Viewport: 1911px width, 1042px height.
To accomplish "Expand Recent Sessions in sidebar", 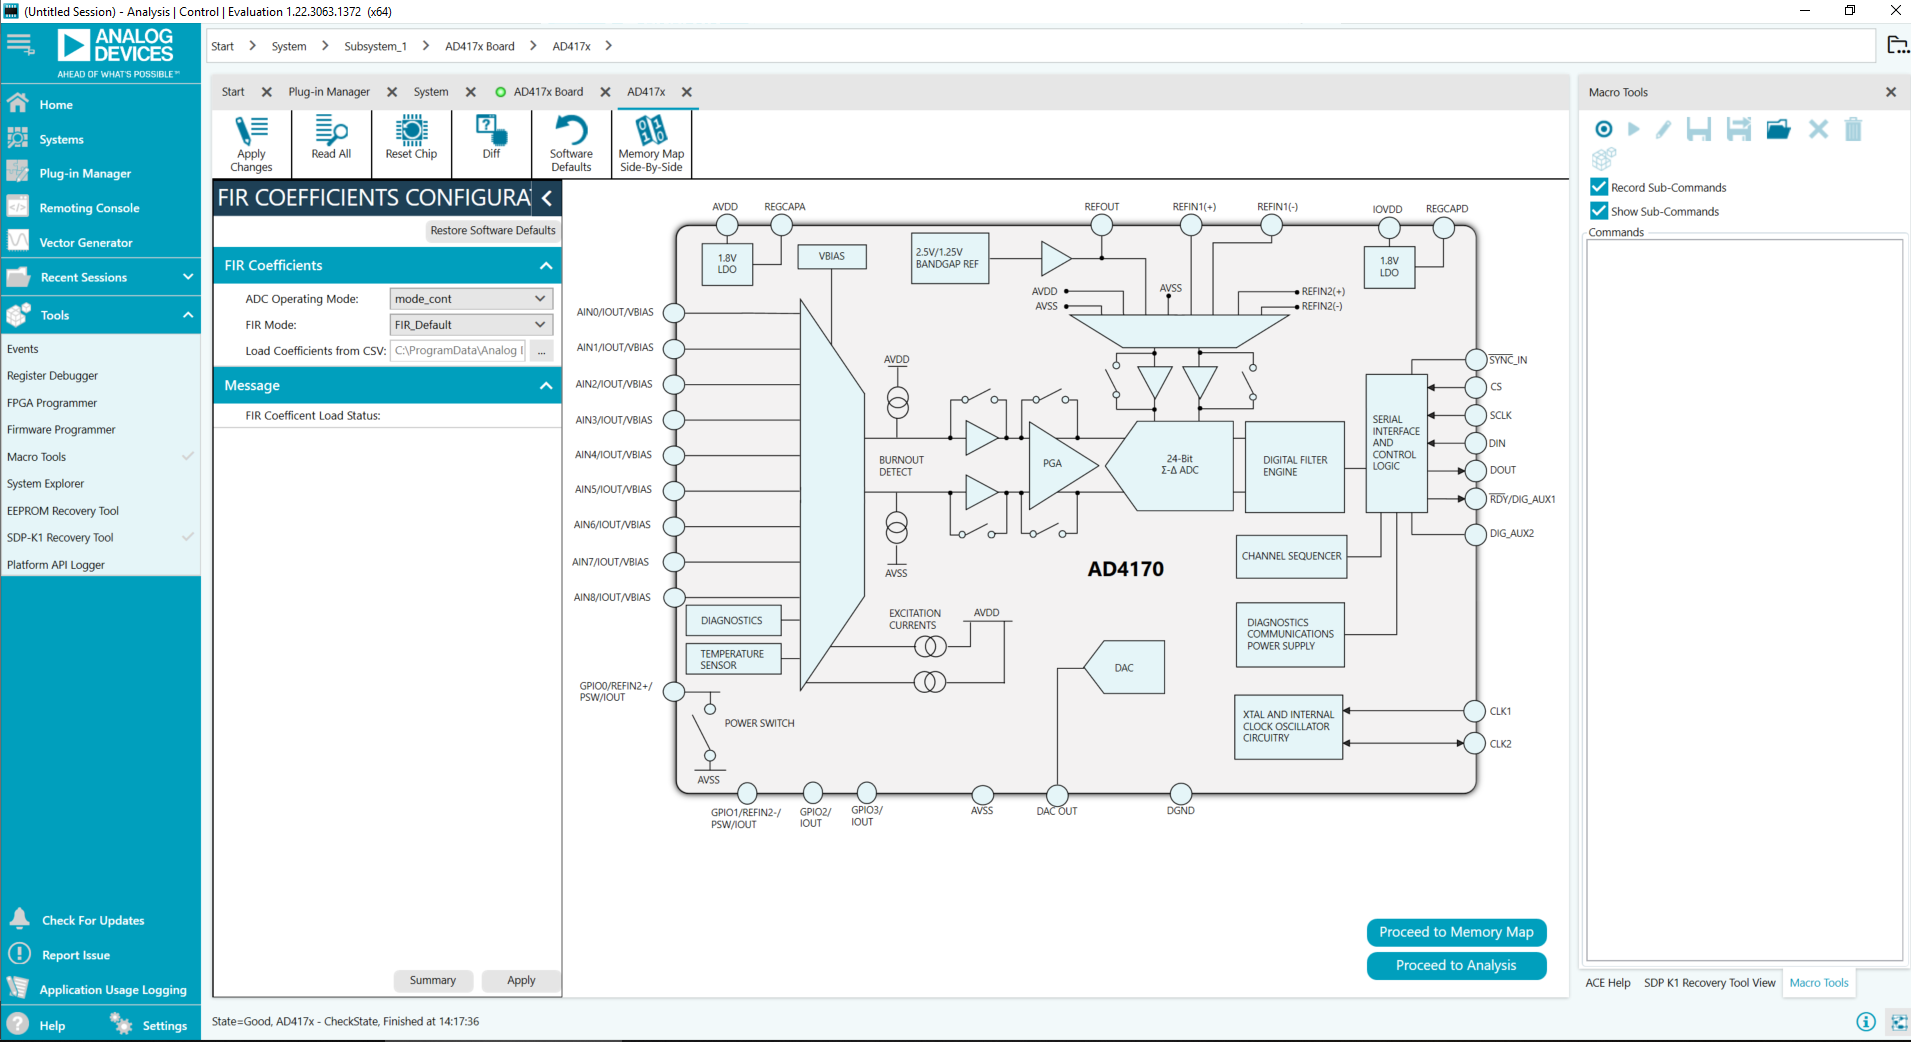I will 188,277.
